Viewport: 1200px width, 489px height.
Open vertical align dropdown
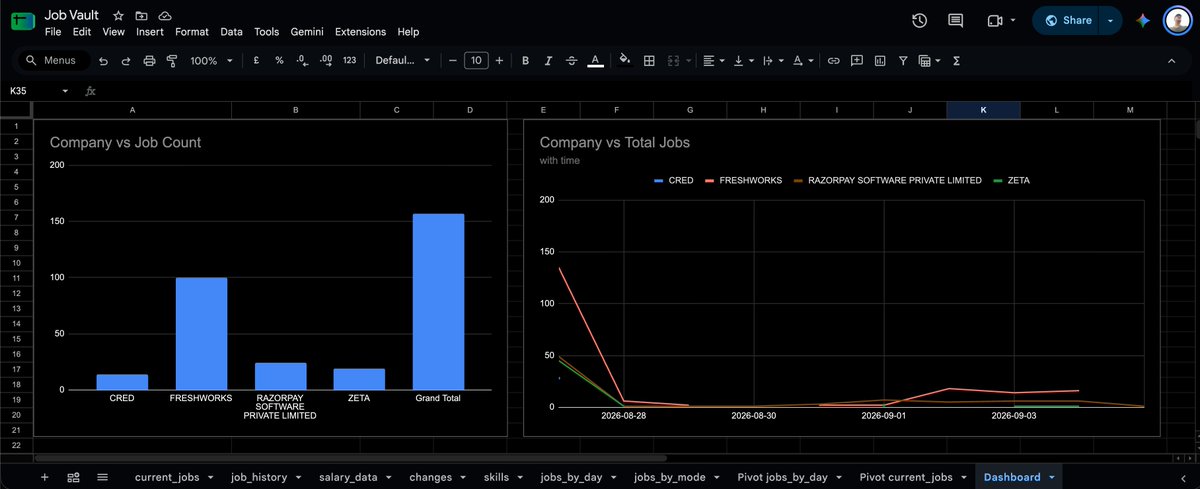743,61
